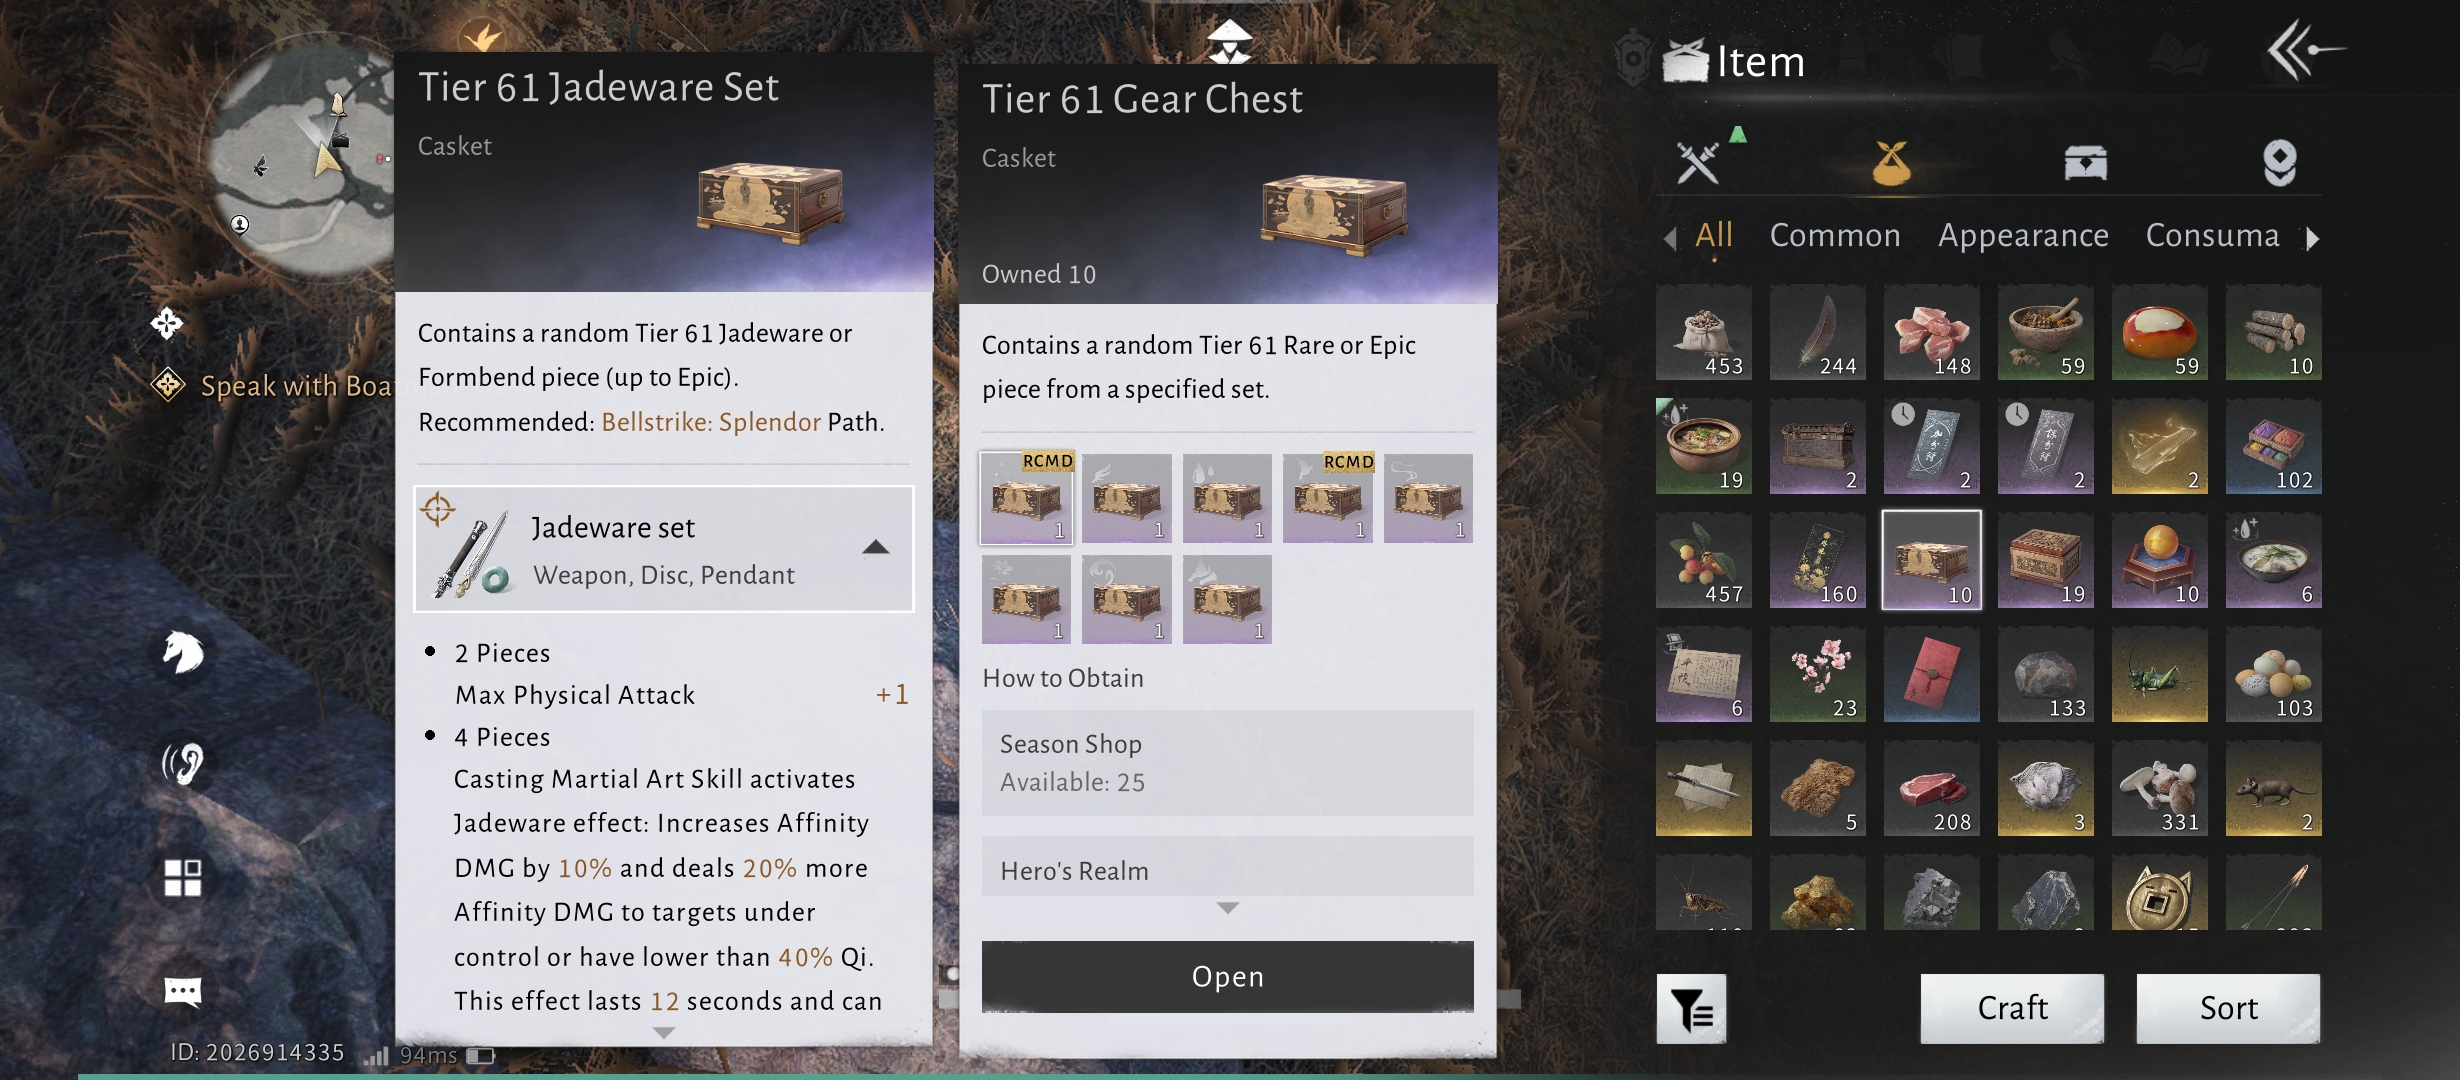Switch to the Common category tab
The image size is (2460, 1080).
pyautogui.click(x=1835, y=236)
